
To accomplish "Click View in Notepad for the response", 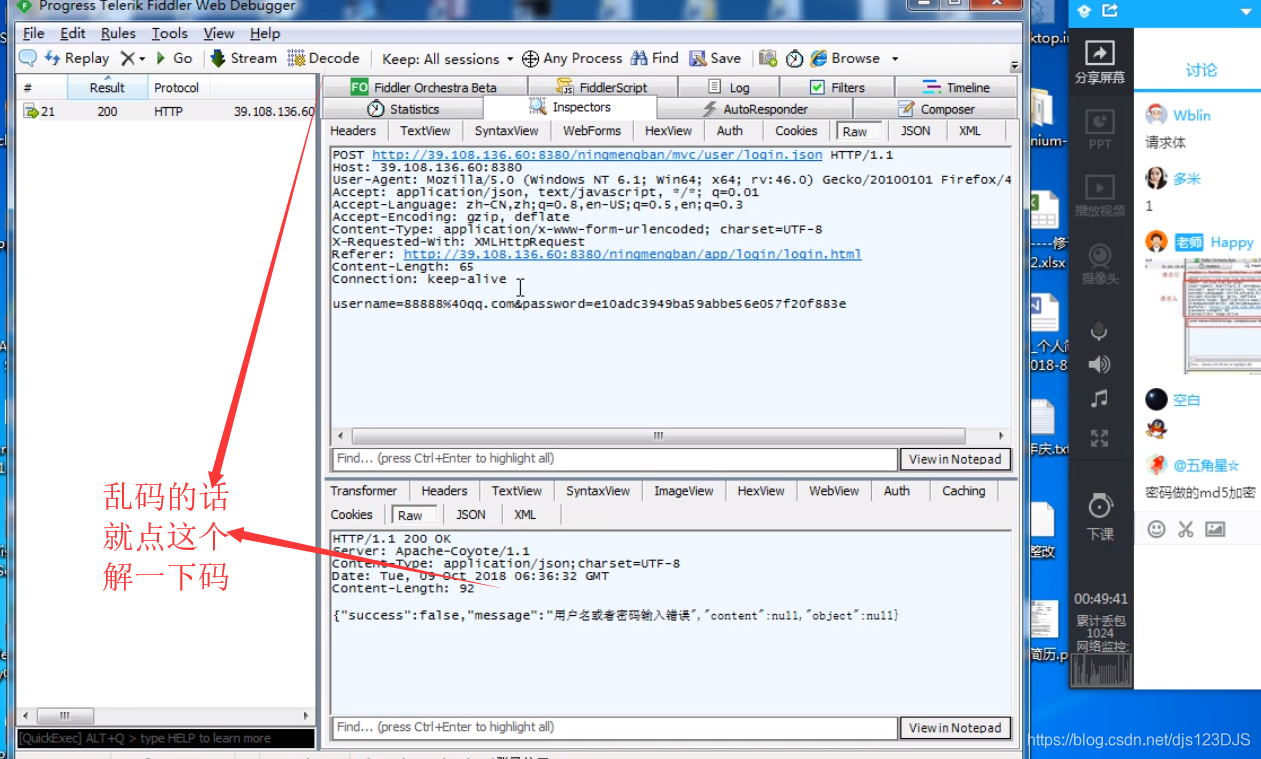I will [x=955, y=728].
